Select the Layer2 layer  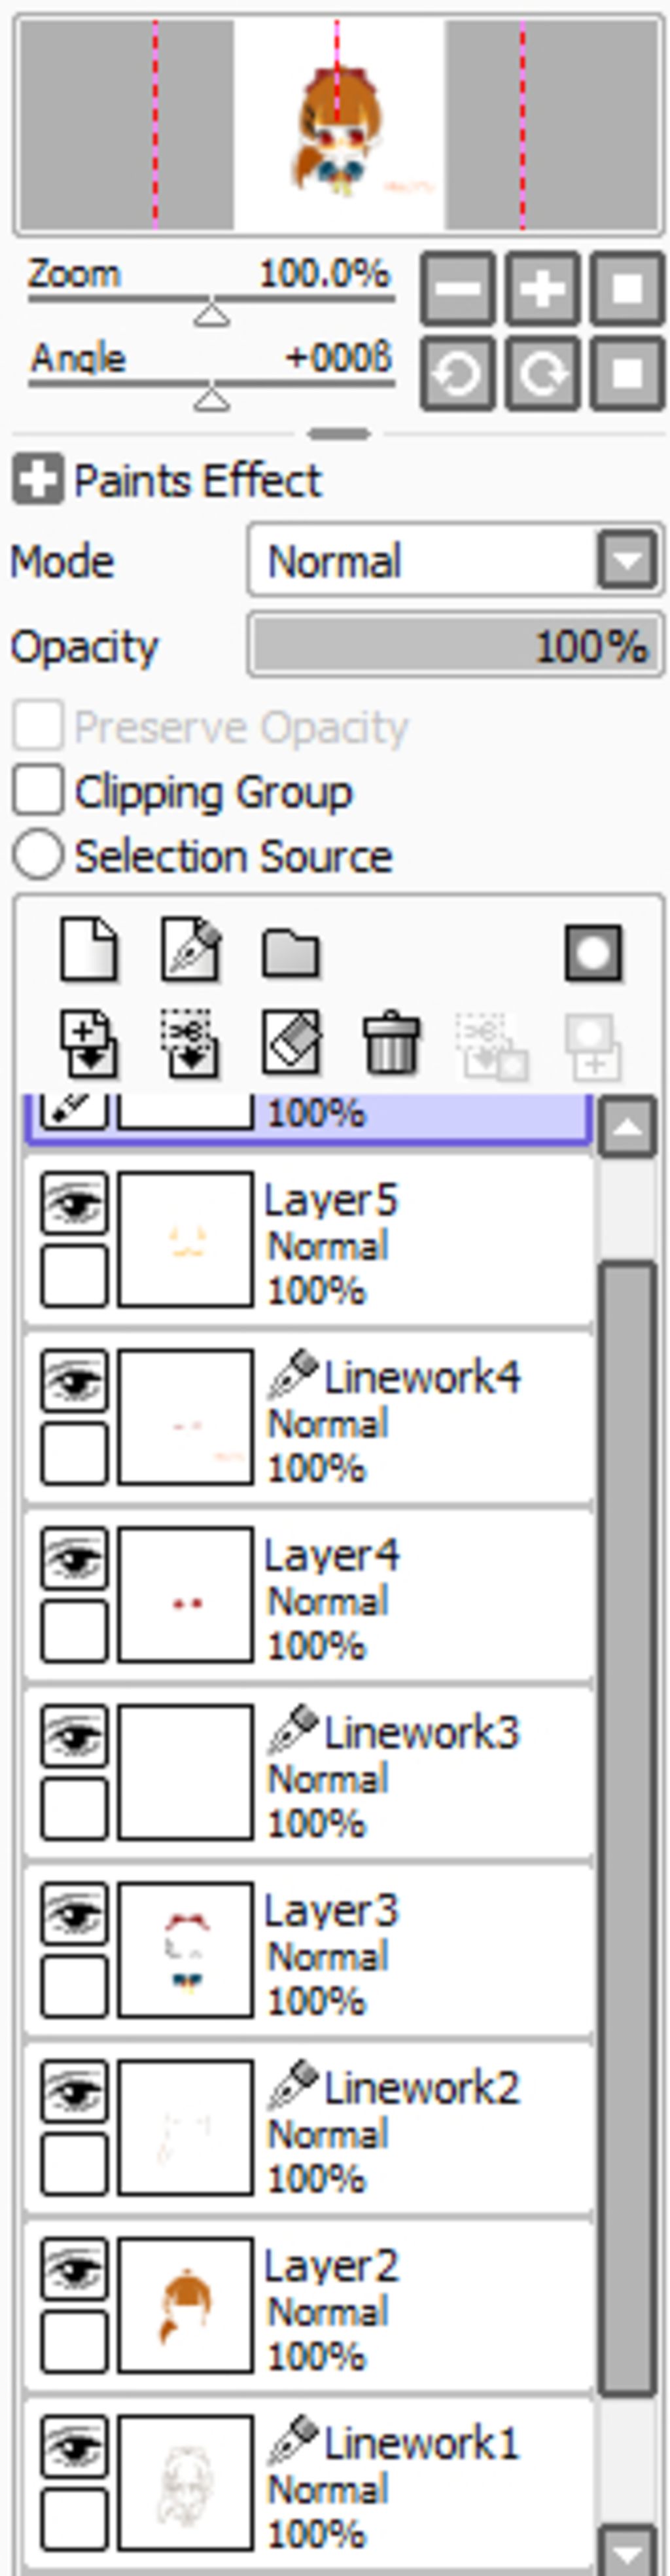click(309, 2305)
